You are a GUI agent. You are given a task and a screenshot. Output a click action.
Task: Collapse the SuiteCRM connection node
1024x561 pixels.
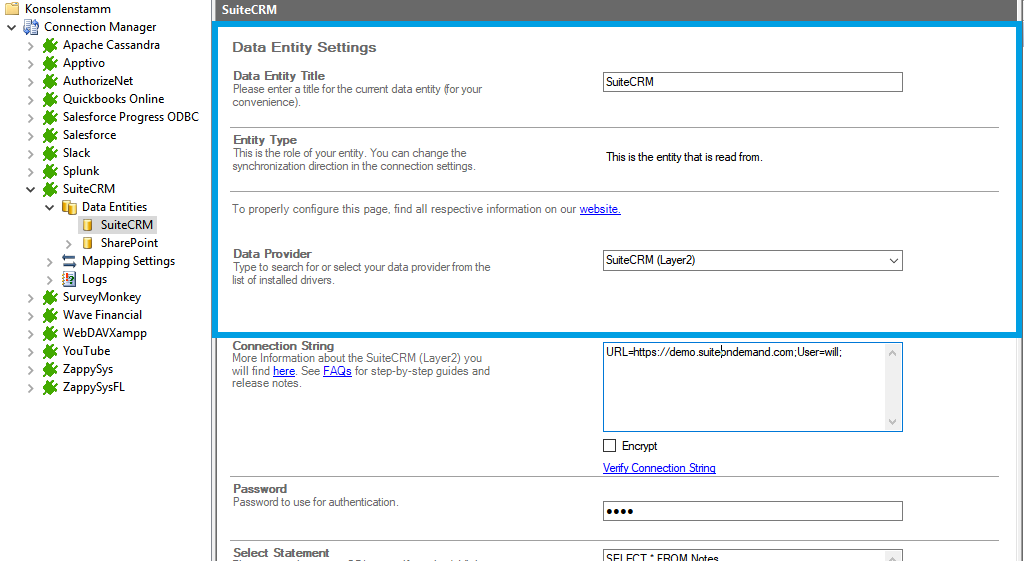[x=30, y=189]
